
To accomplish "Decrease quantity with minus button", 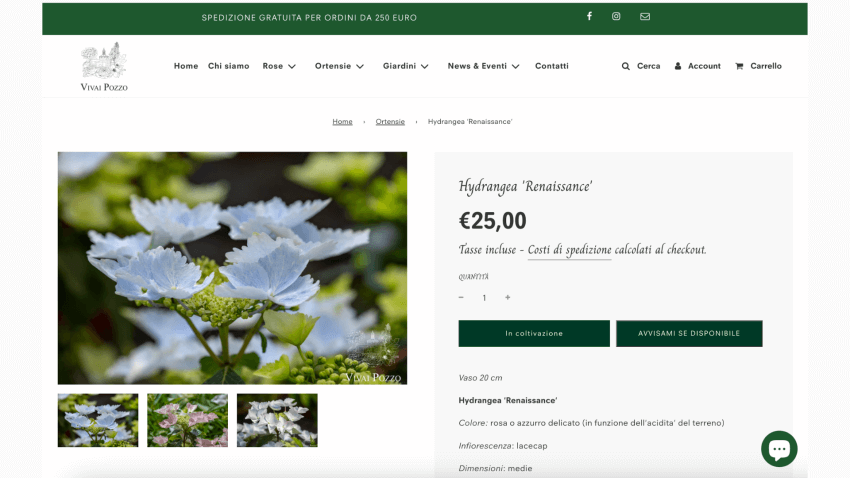I will pos(461,298).
